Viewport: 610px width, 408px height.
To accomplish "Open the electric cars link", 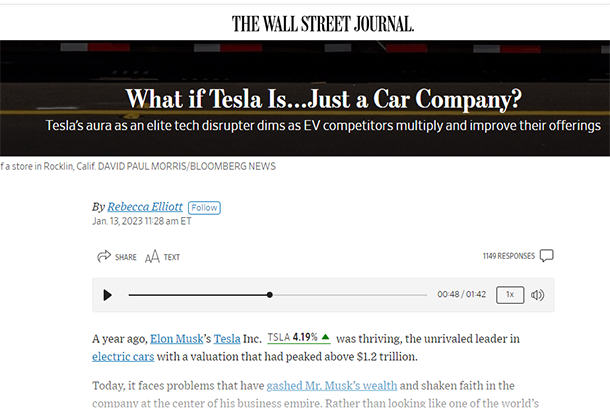I will click(123, 357).
